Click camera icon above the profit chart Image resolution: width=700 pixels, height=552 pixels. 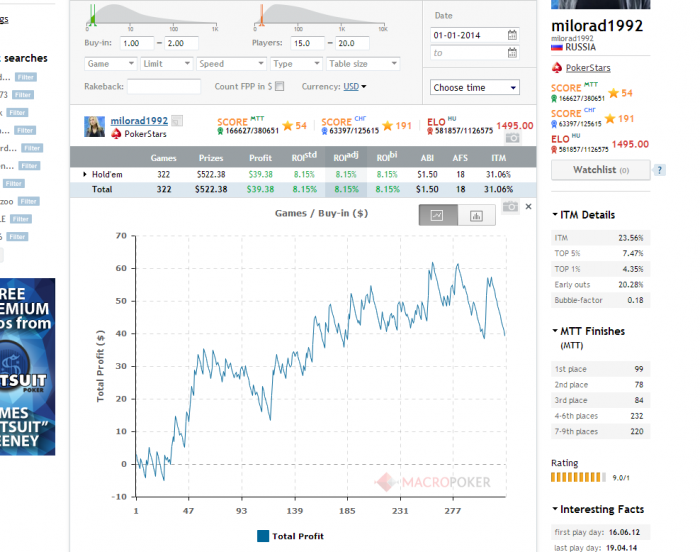click(x=510, y=207)
